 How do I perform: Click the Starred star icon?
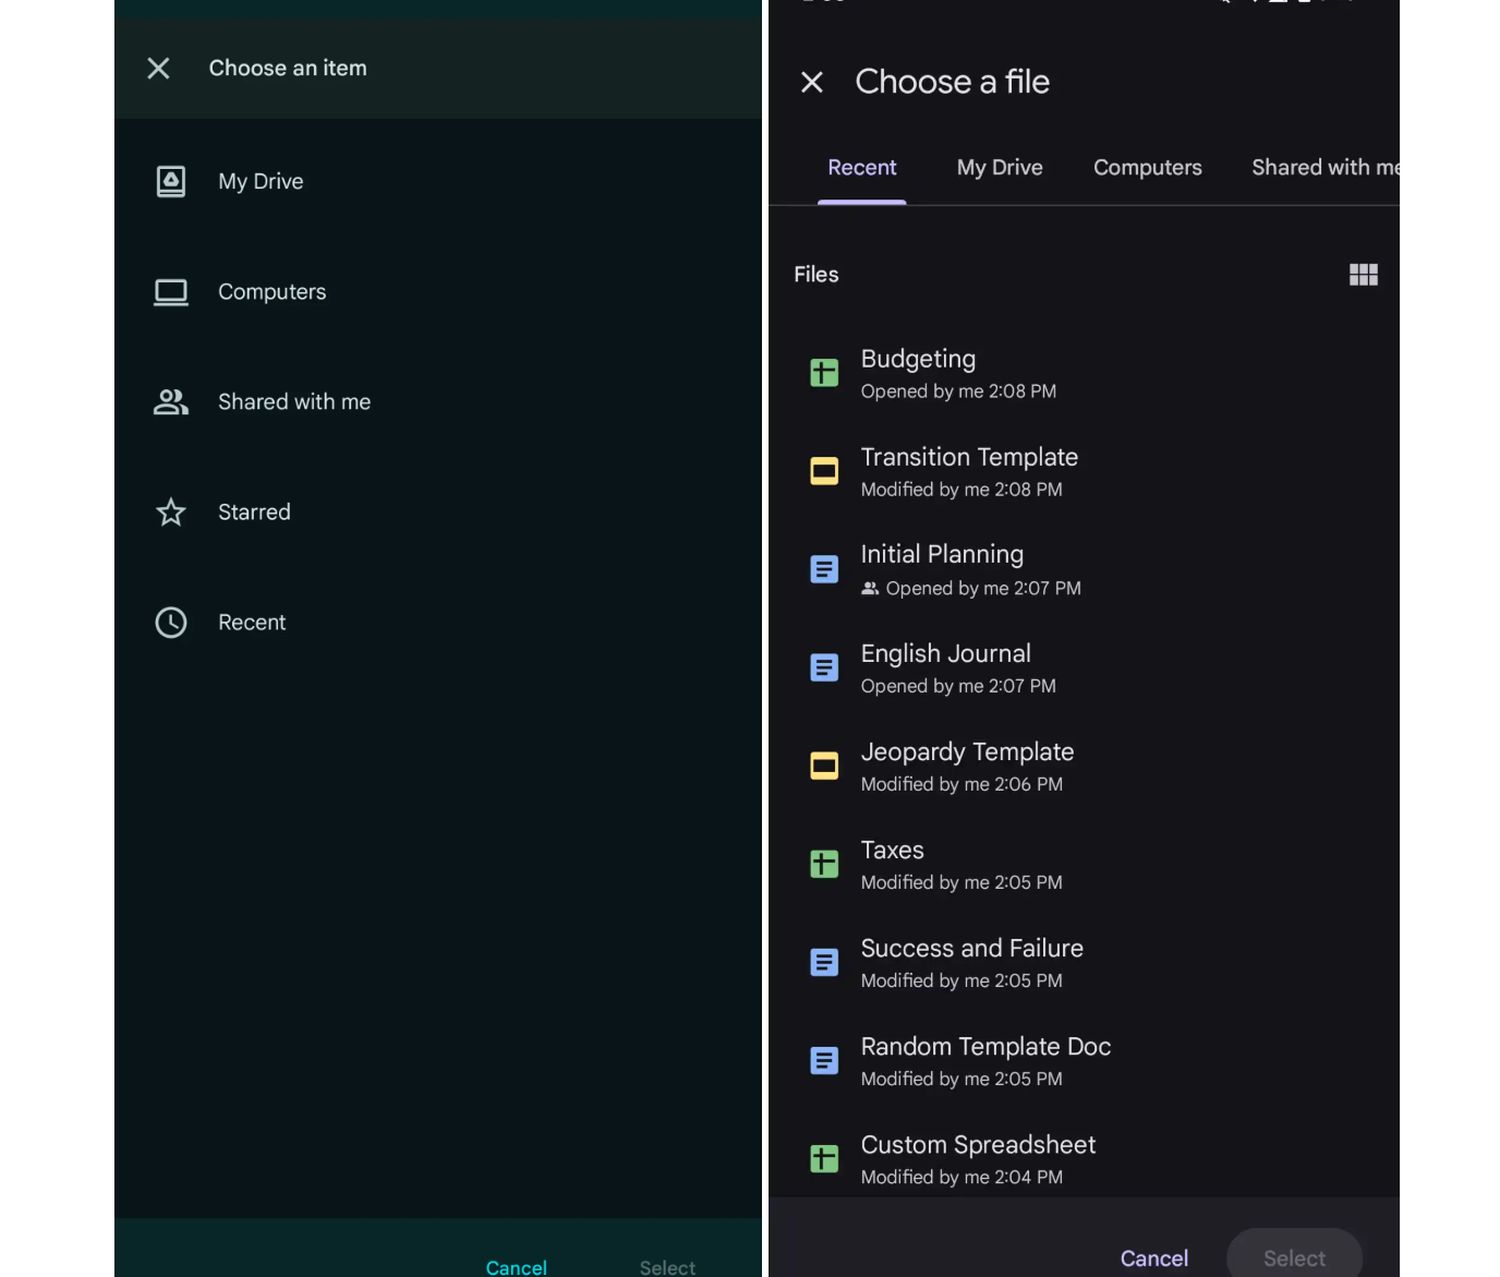pyautogui.click(x=171, y=512)
